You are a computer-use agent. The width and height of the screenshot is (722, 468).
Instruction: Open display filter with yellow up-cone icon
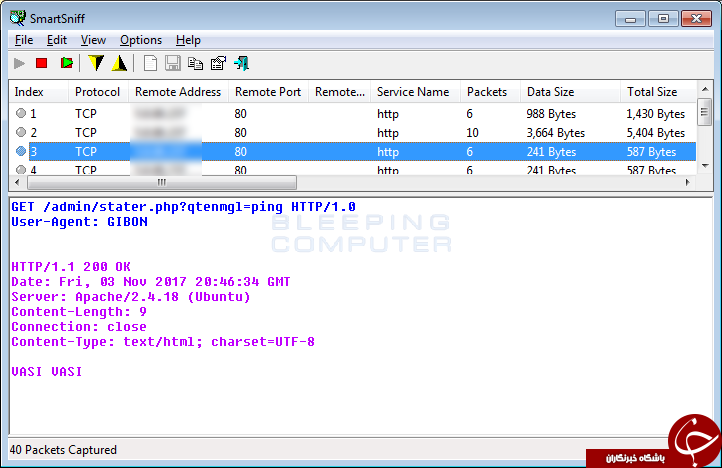tap(119, 63)
